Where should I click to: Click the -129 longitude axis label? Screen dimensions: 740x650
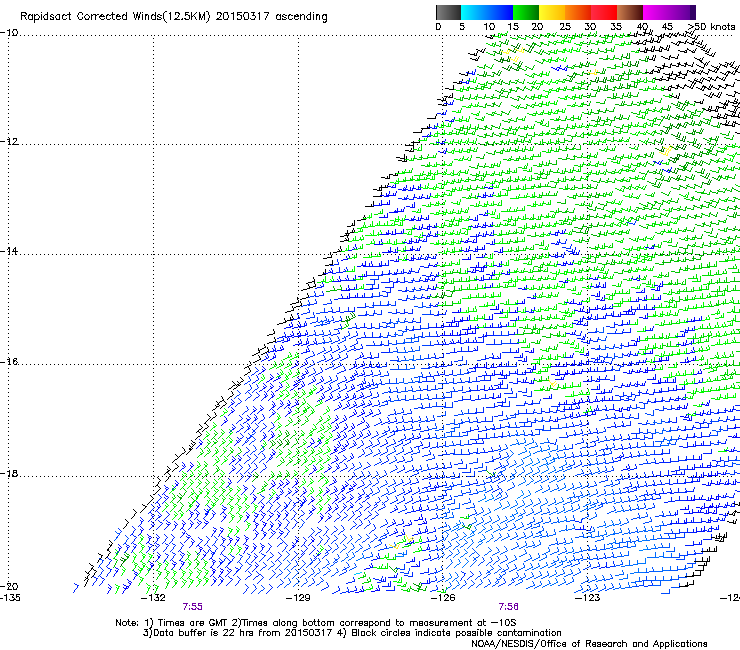coord(298,598)
